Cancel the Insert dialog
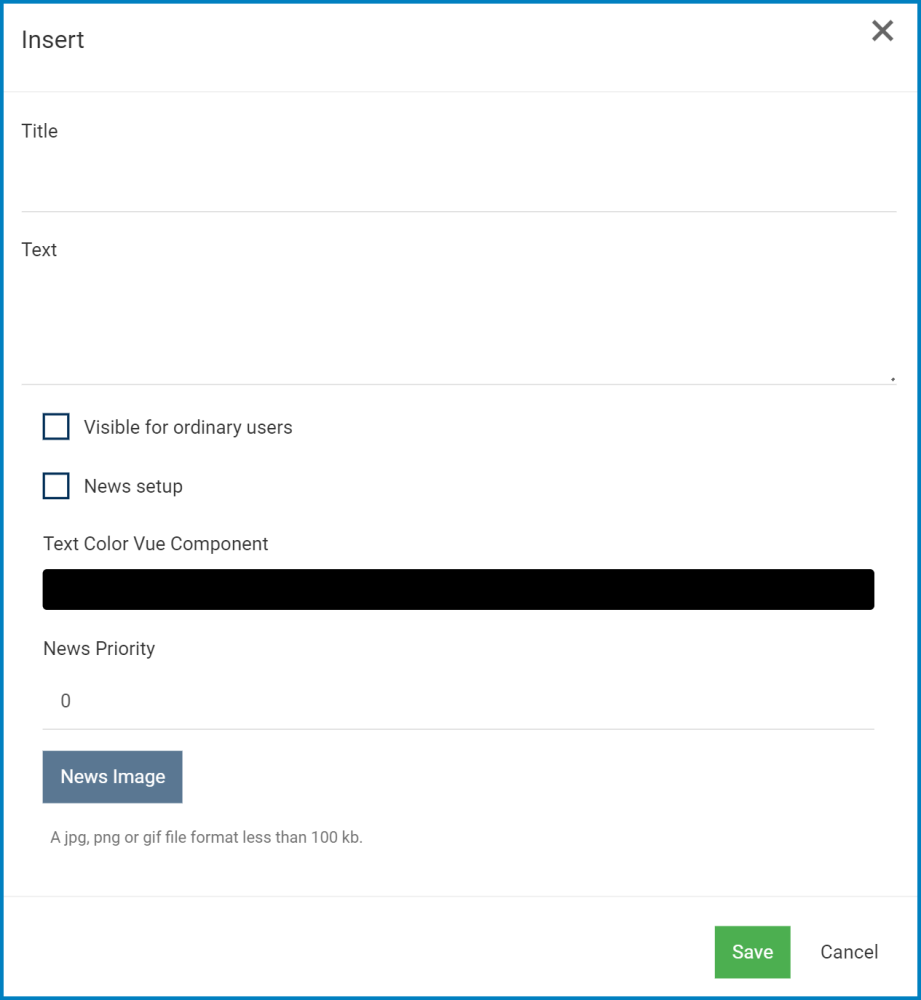Image resolution: width=921 pixels, height=1000 pixels. (x=849, y=952)
